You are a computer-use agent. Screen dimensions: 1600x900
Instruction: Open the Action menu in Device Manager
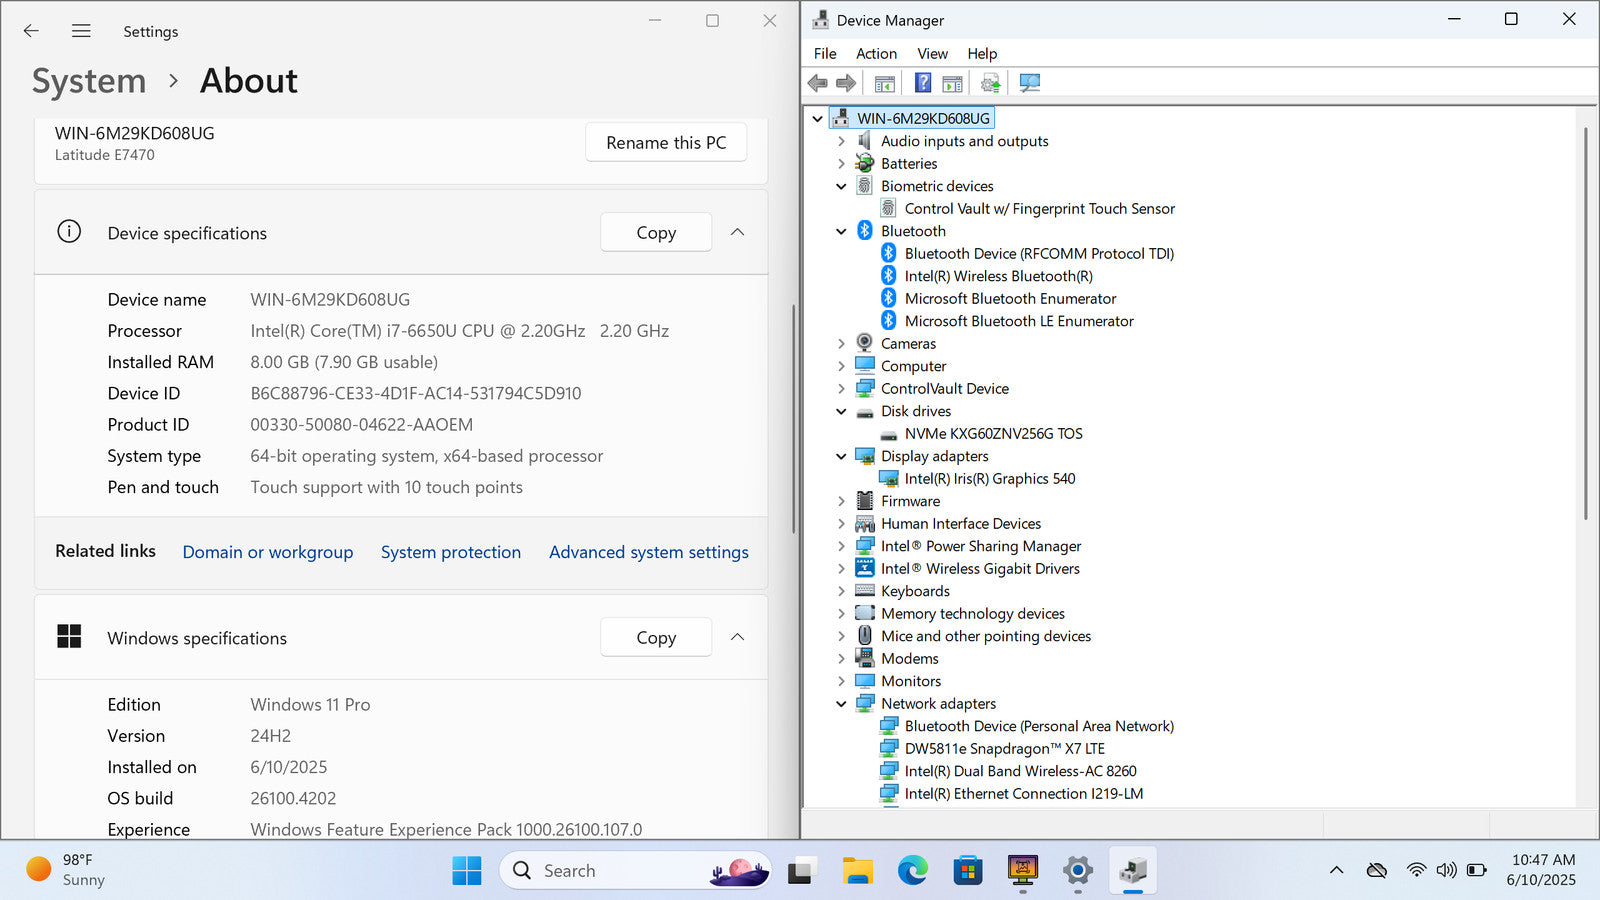click(x=876, y=54)
